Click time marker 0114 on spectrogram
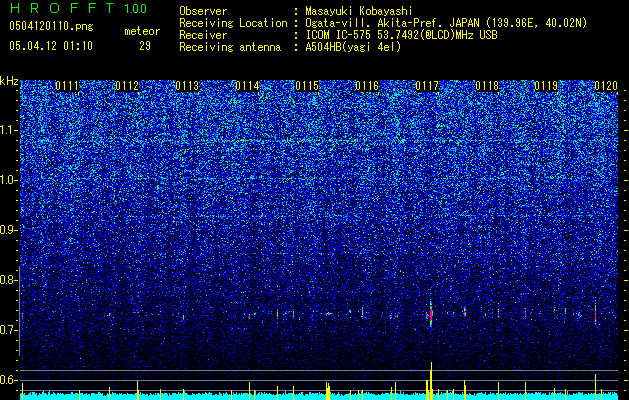The width and height of the screenshot is (629, 400). [x=247, y=86]
